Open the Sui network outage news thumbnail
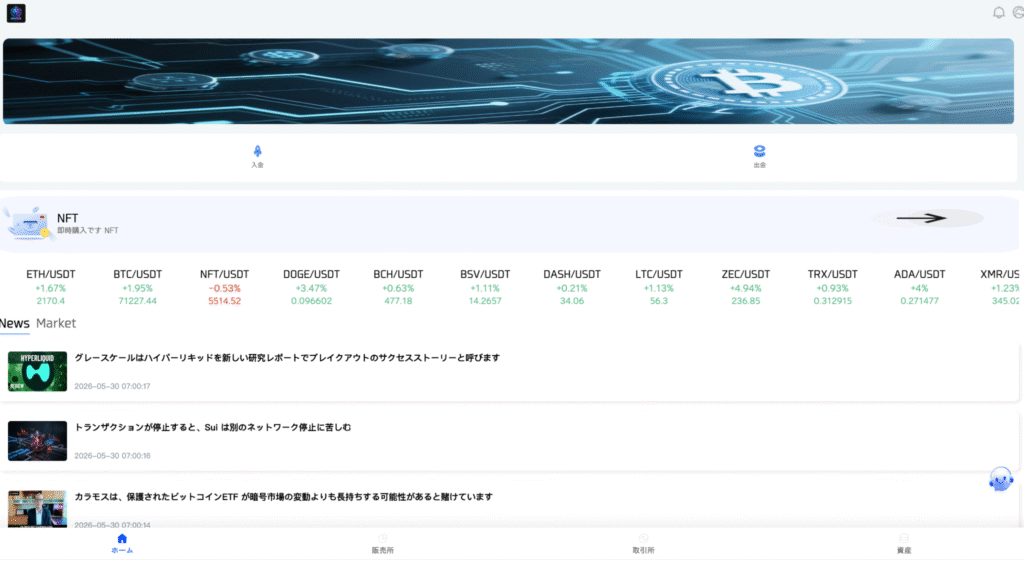The width and height of the screenshot is (1024, 561). [x=37, y=441]
